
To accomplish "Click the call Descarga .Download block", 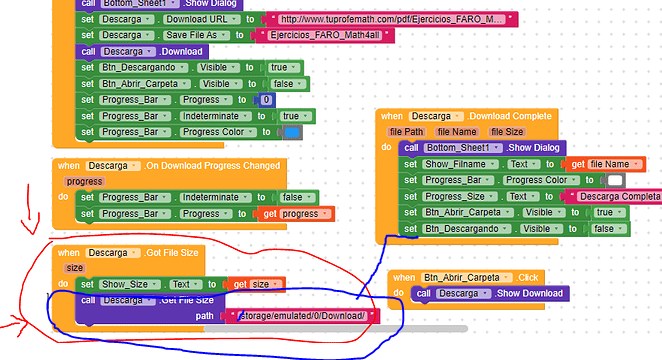I will click(142, 52).
